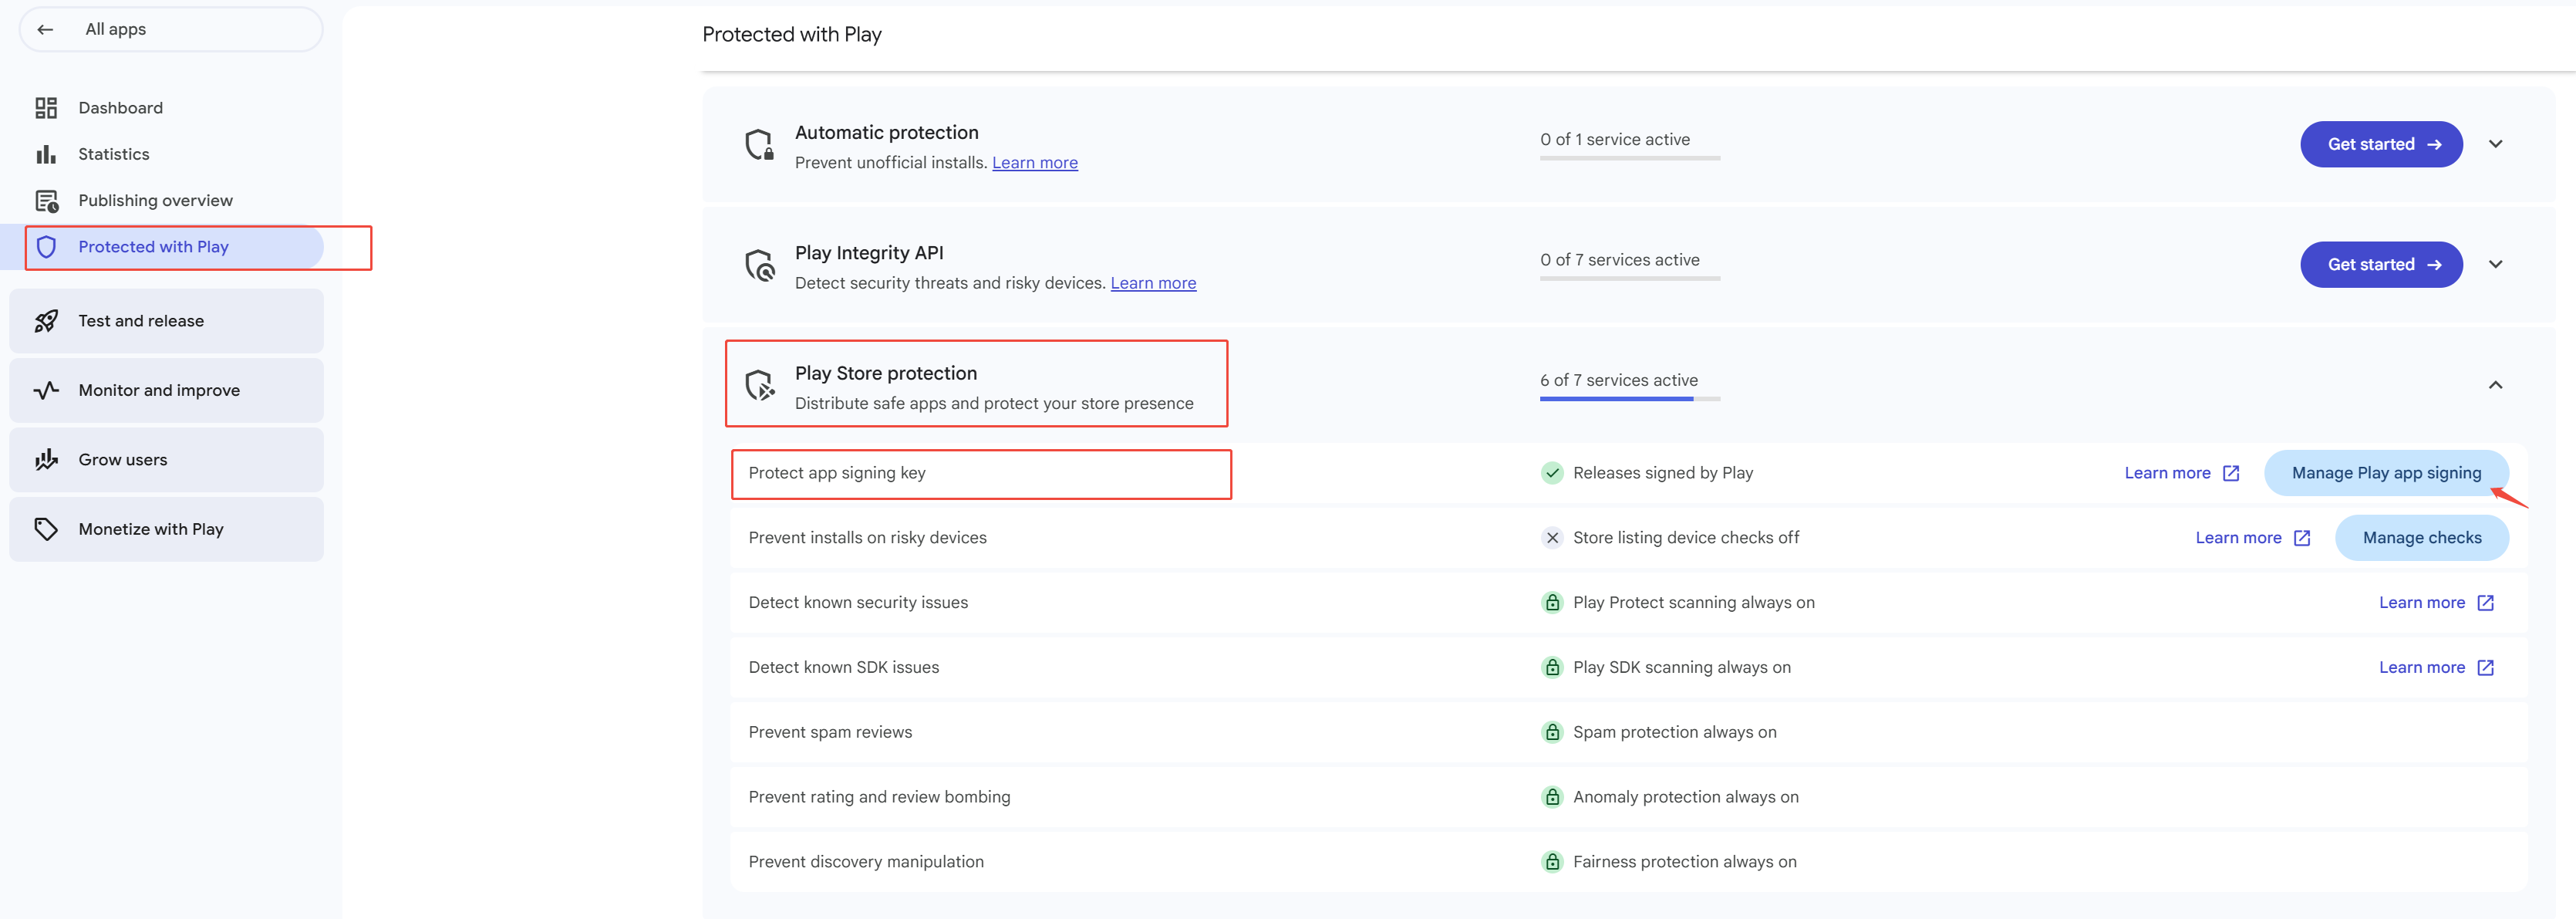Click the Test and release rocket icon

tap(46, 321)
